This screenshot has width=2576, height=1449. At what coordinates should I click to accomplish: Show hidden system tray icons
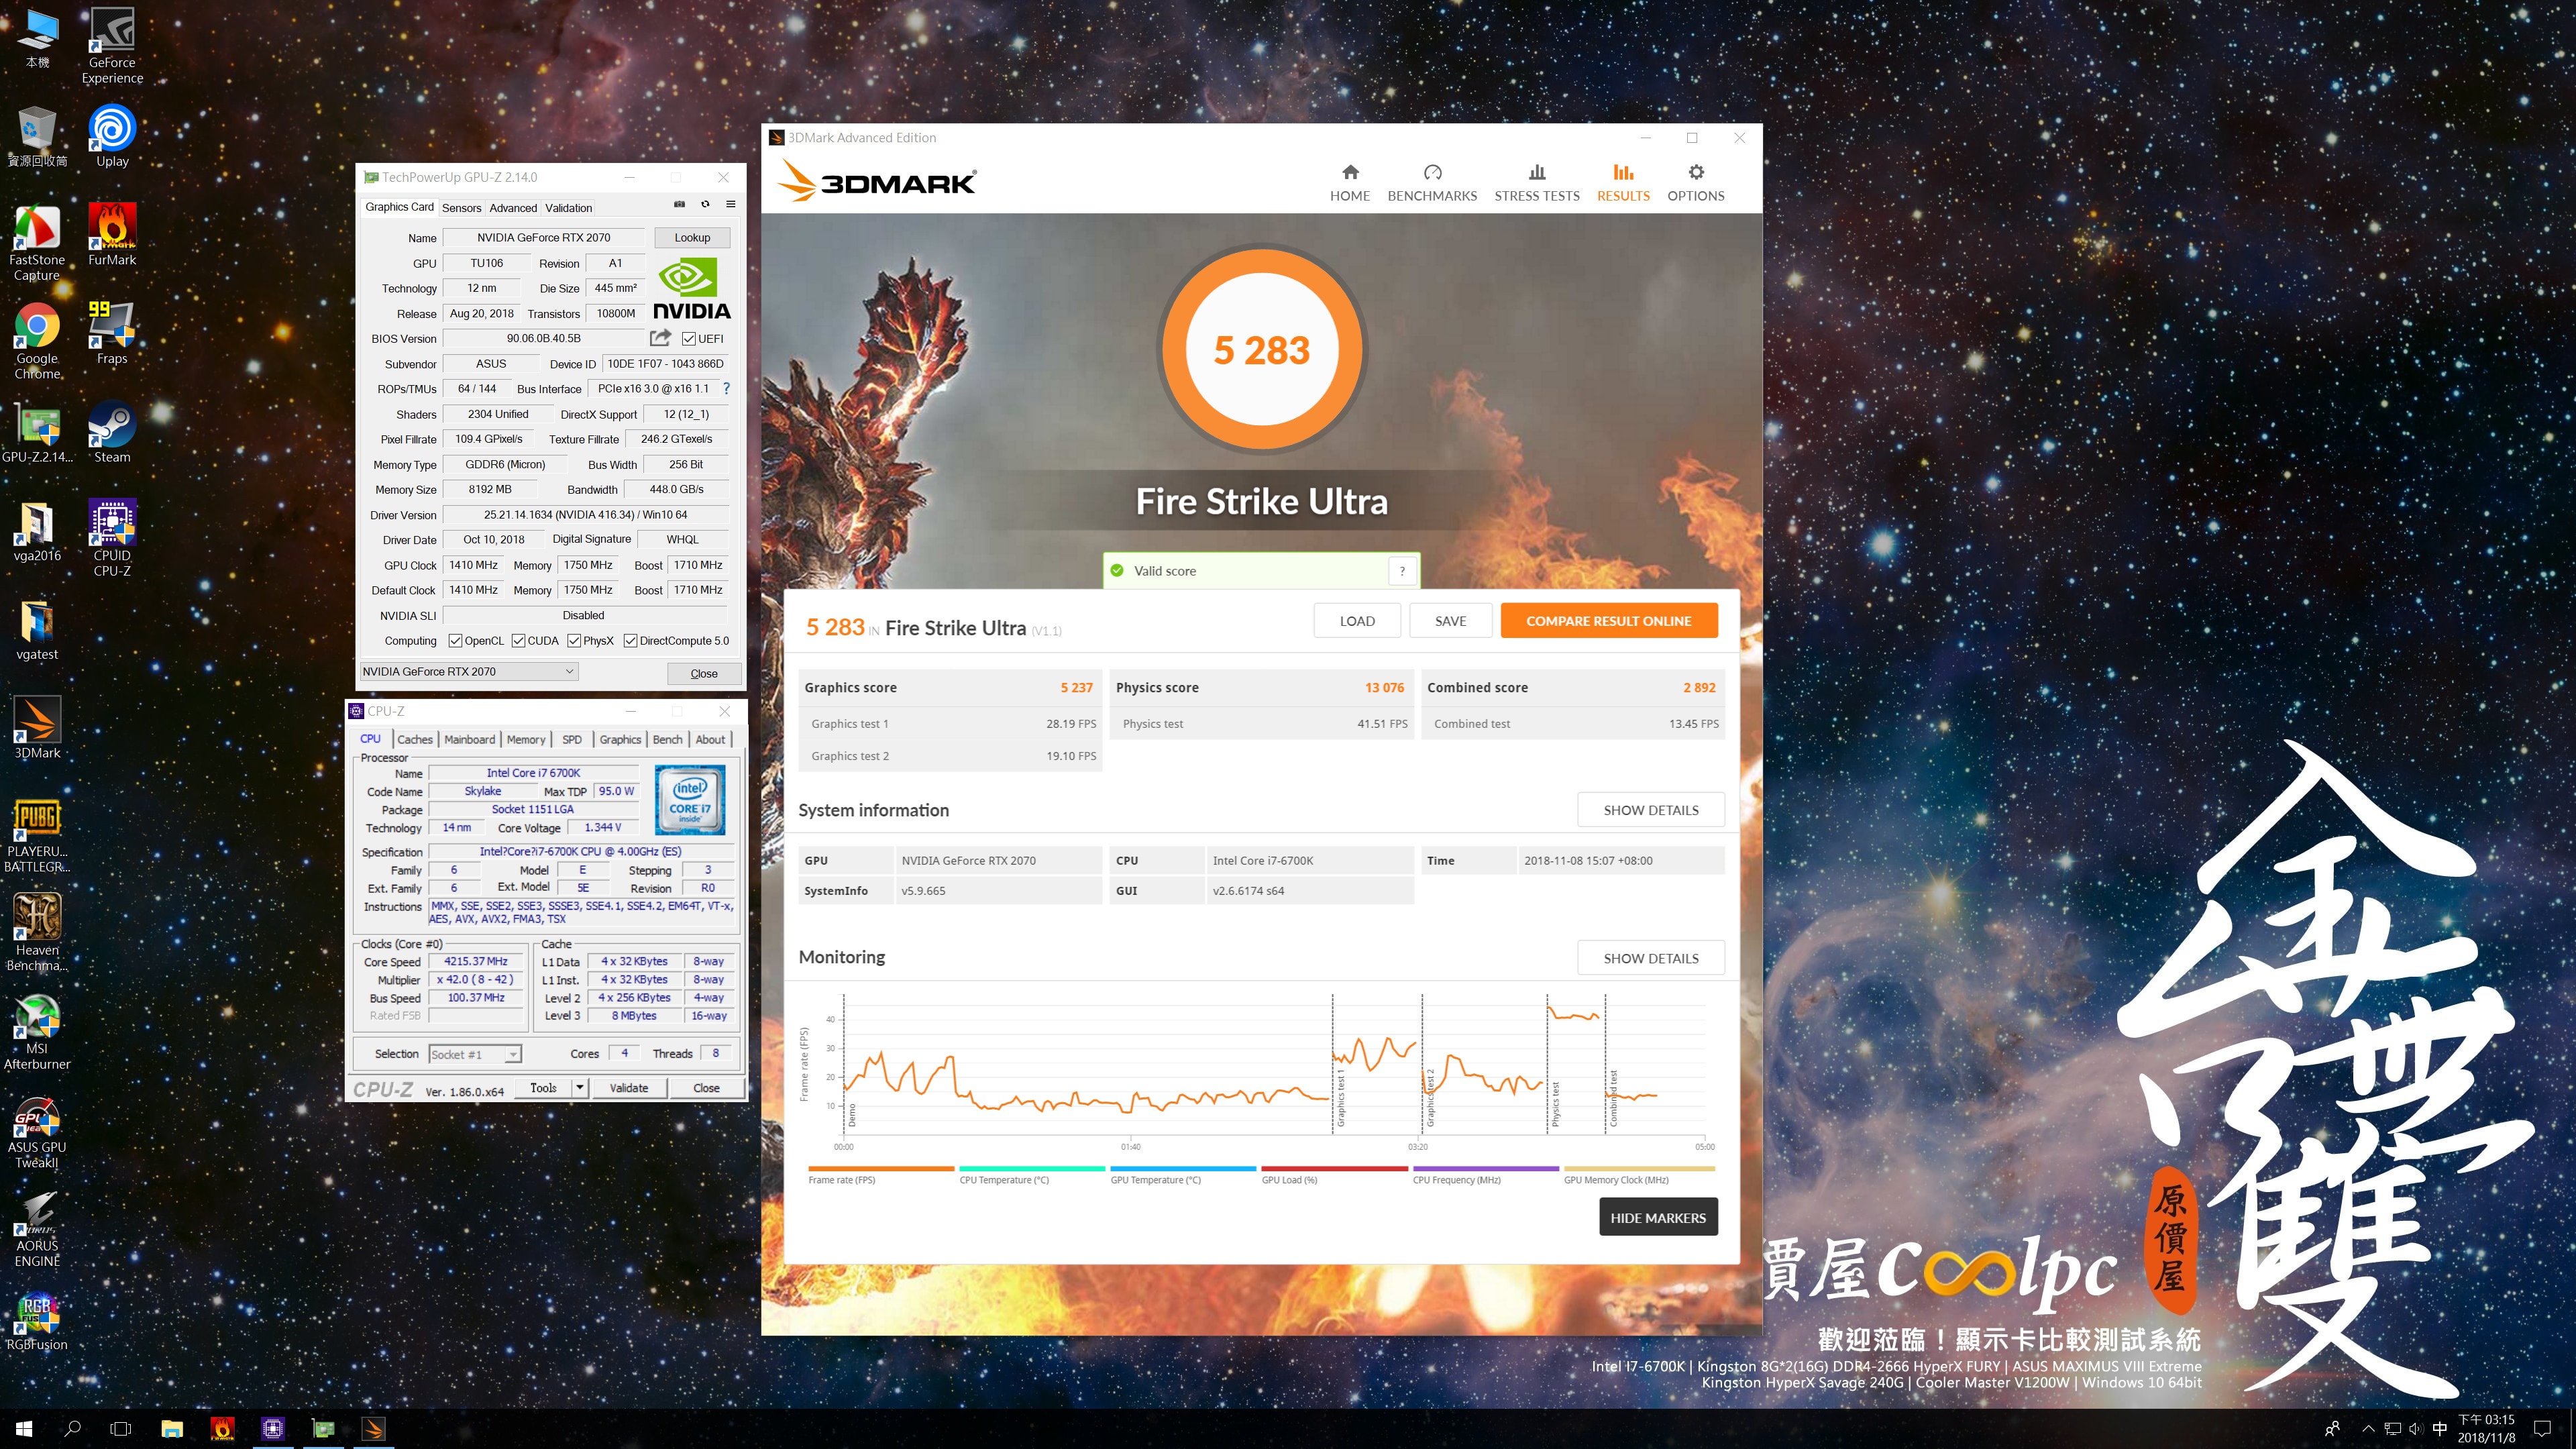[2368, 1428]
